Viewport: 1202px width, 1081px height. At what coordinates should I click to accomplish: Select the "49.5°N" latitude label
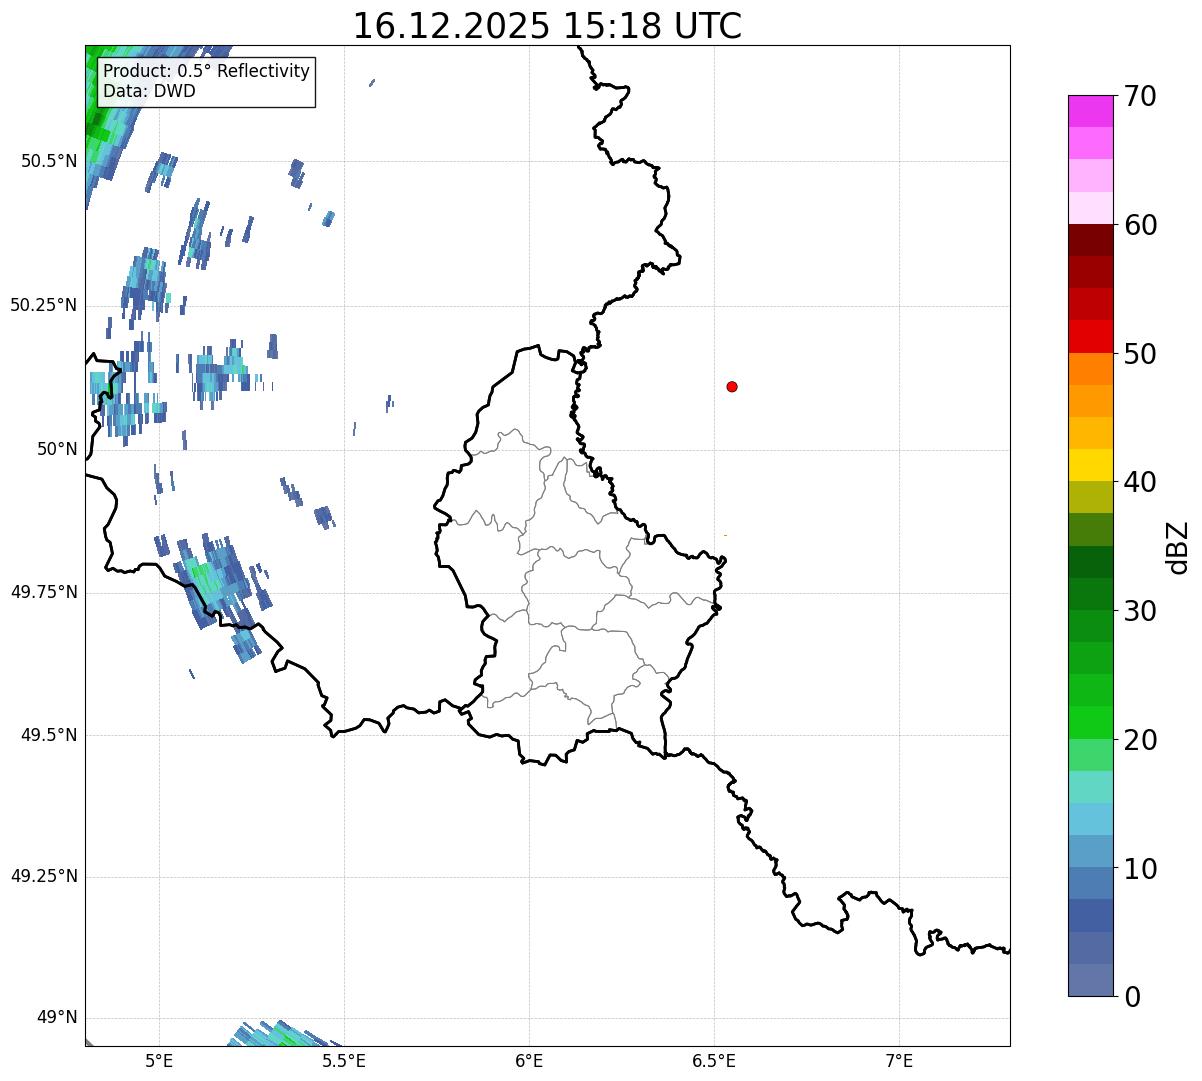(49, 735)
